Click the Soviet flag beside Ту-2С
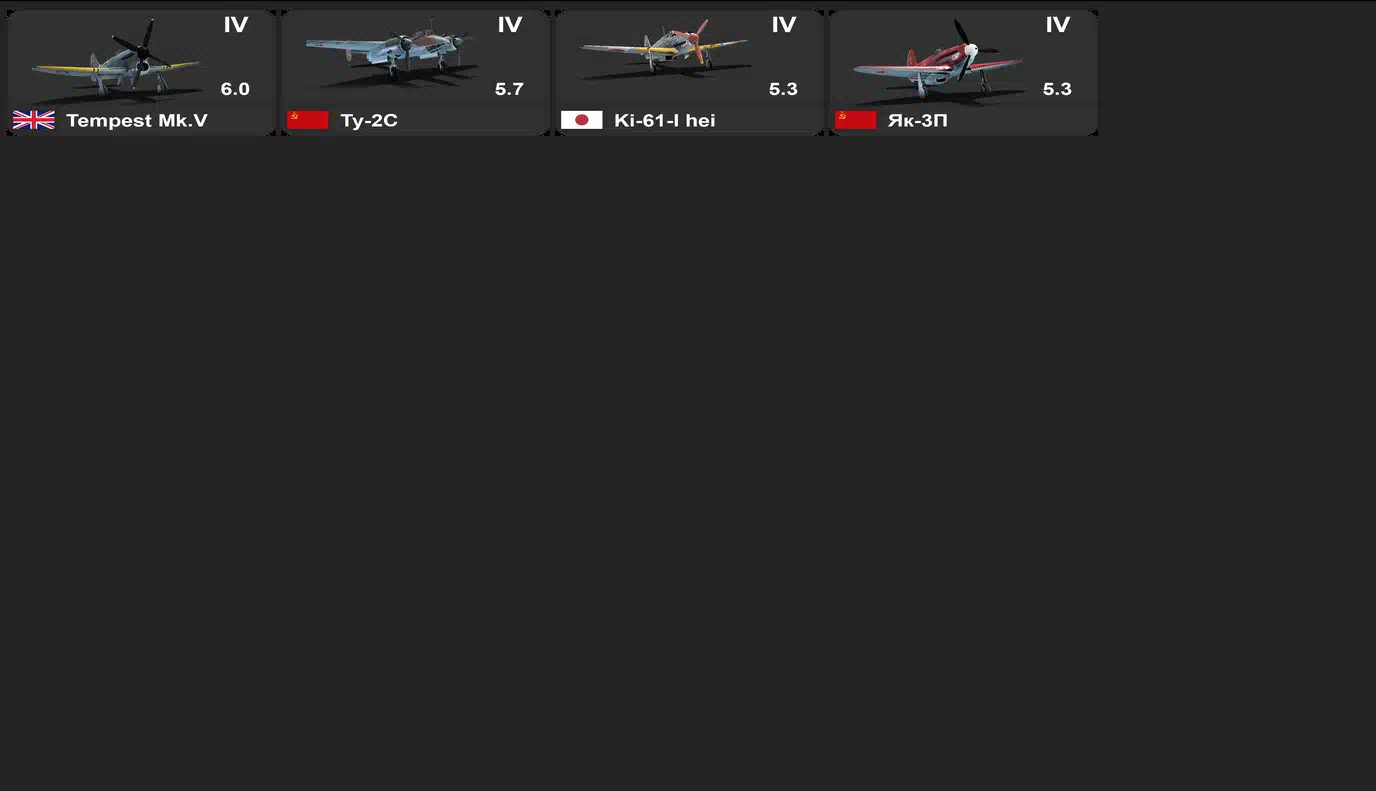The width and height of the screenshot is (1376, 791). tap(308, 120)
